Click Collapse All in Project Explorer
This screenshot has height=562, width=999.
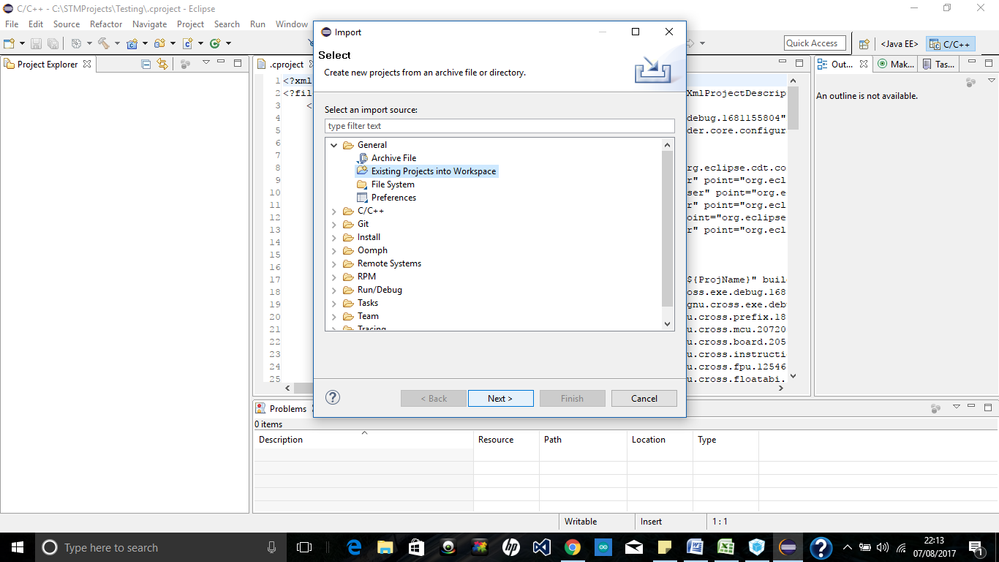[x=146, y=64]
